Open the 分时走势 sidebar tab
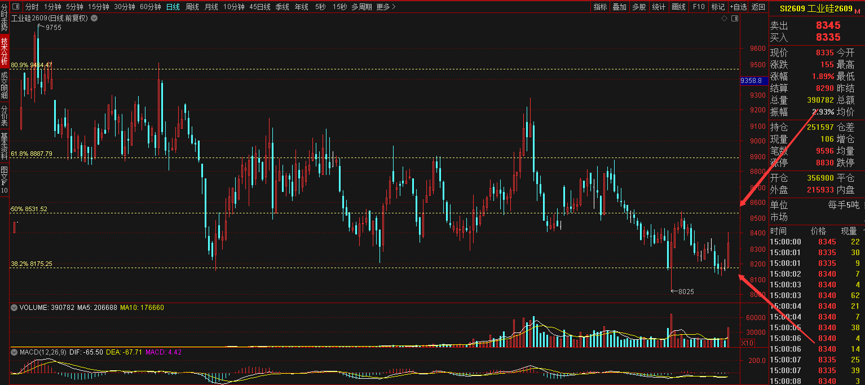Image resolution: width=865 pixels, height=385 pixels. tap(4, 17)
